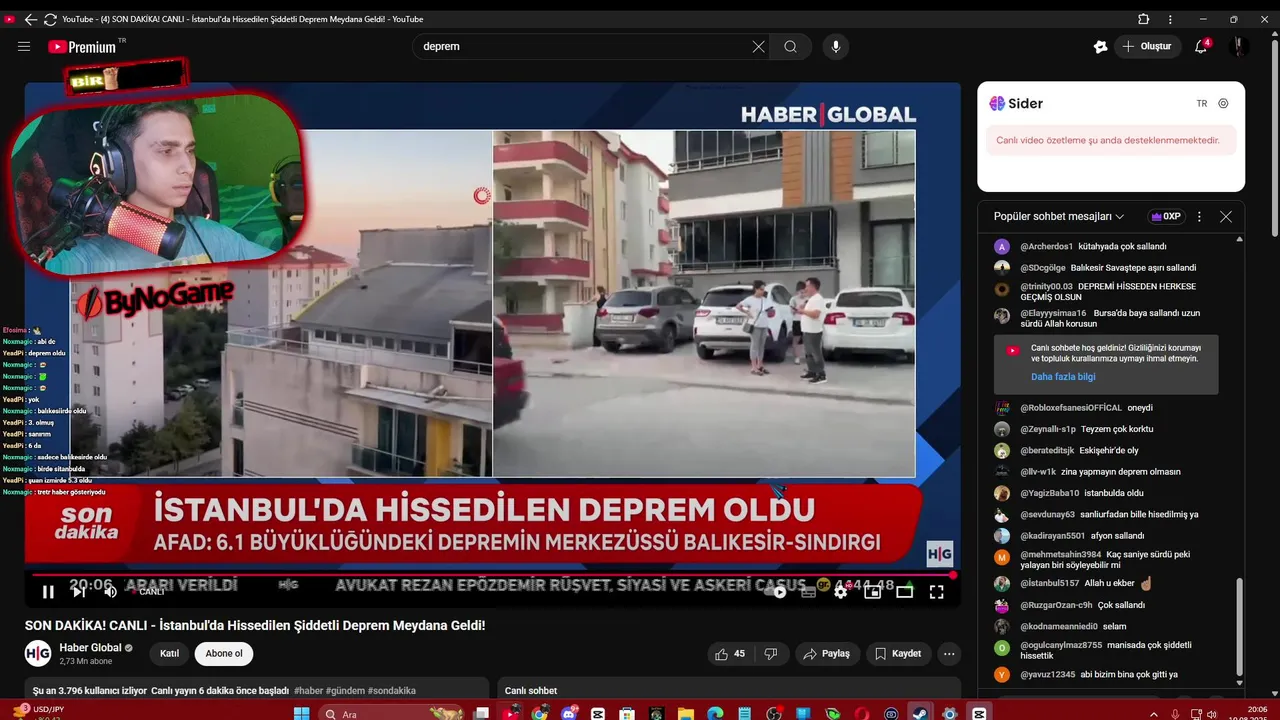Switch to miniplayer mode
Viewport: 1280px width, 720px height.
[x=873, y=592]
